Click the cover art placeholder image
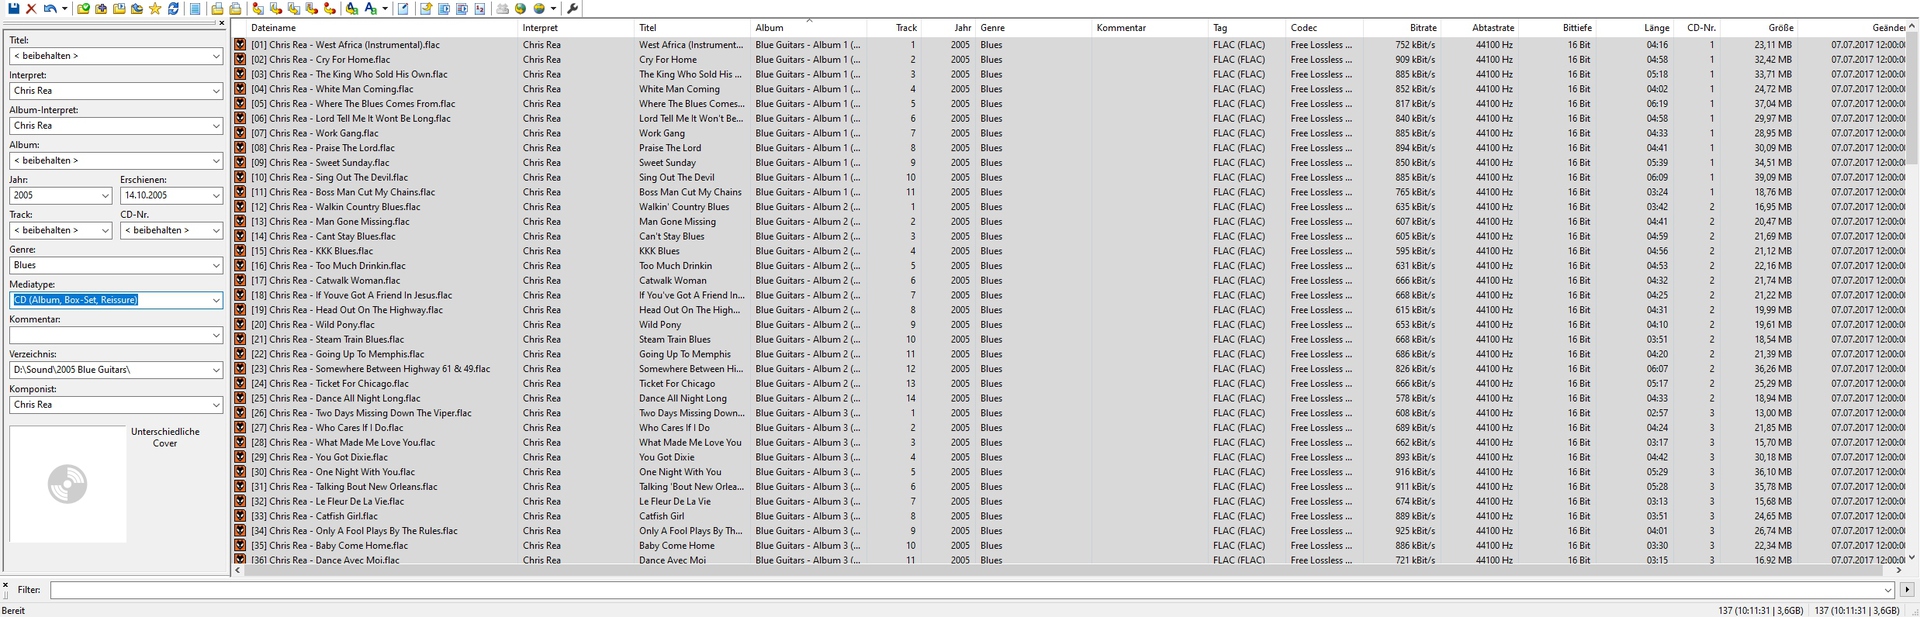The height and width of the screenshot is (617, 1920). pos(68,484)
